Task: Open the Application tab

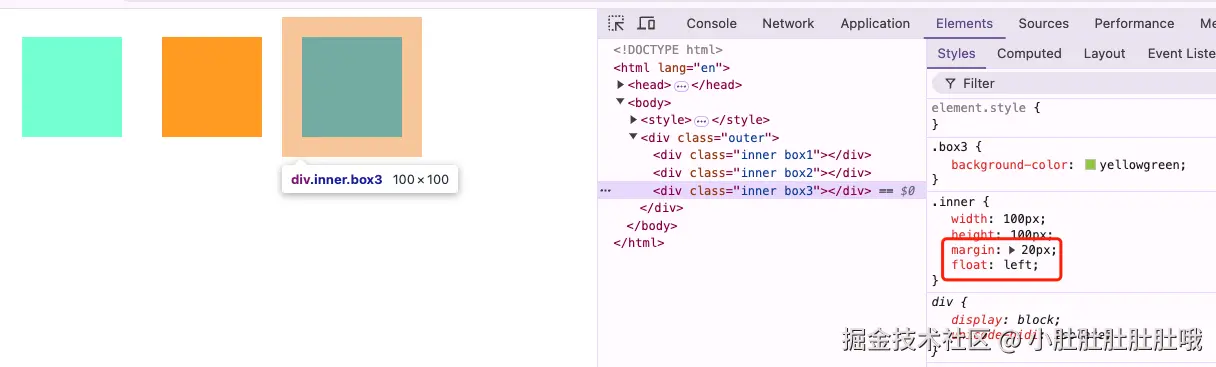Action: [x=875, y=23]
